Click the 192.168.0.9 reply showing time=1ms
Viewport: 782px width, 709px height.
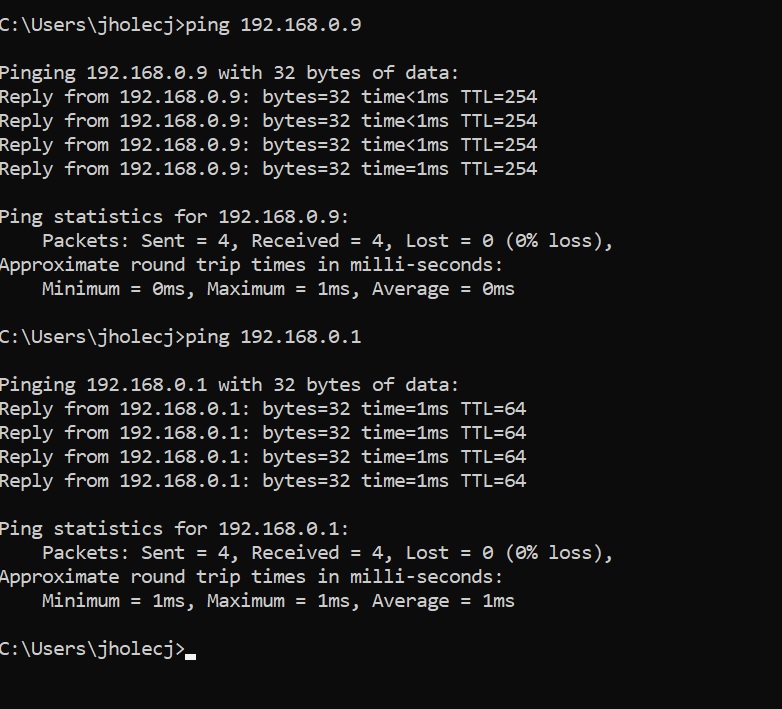268,169
